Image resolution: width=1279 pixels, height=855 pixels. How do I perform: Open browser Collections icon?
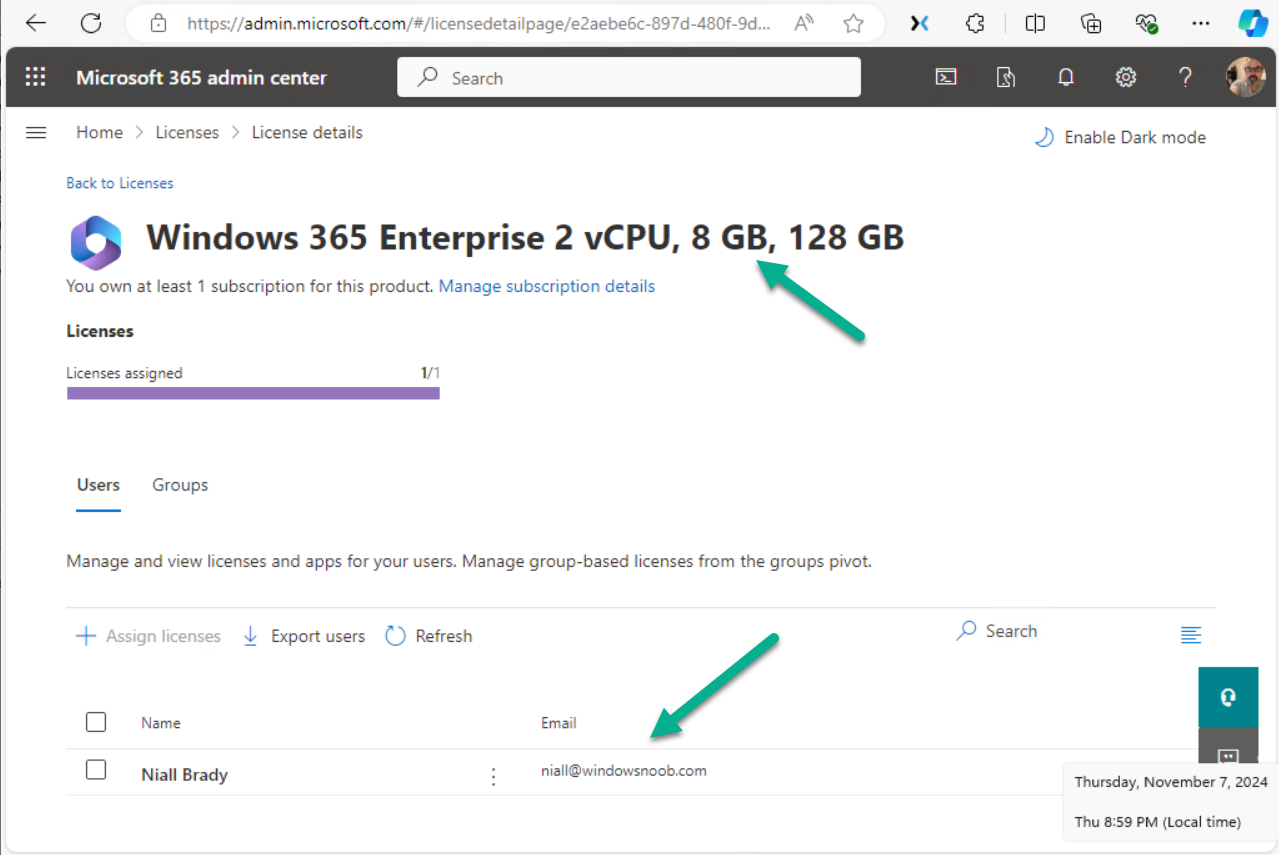pyautogui.click(x=1091, y=23)
